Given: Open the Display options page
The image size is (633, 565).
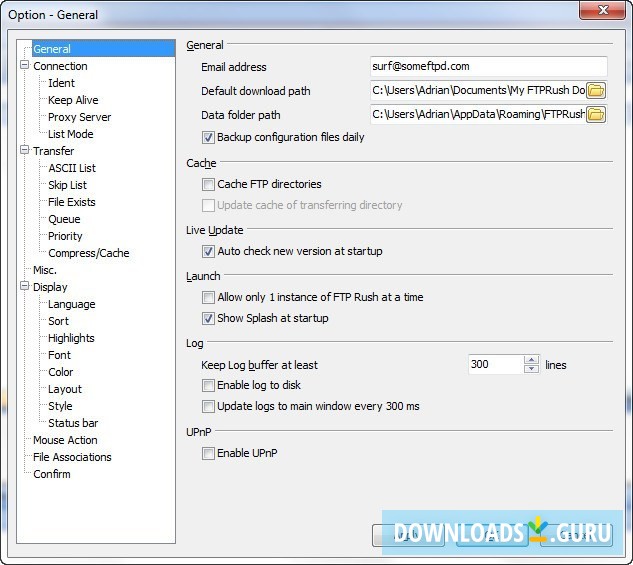Looking at the screenshot, I should click(50, 287).
